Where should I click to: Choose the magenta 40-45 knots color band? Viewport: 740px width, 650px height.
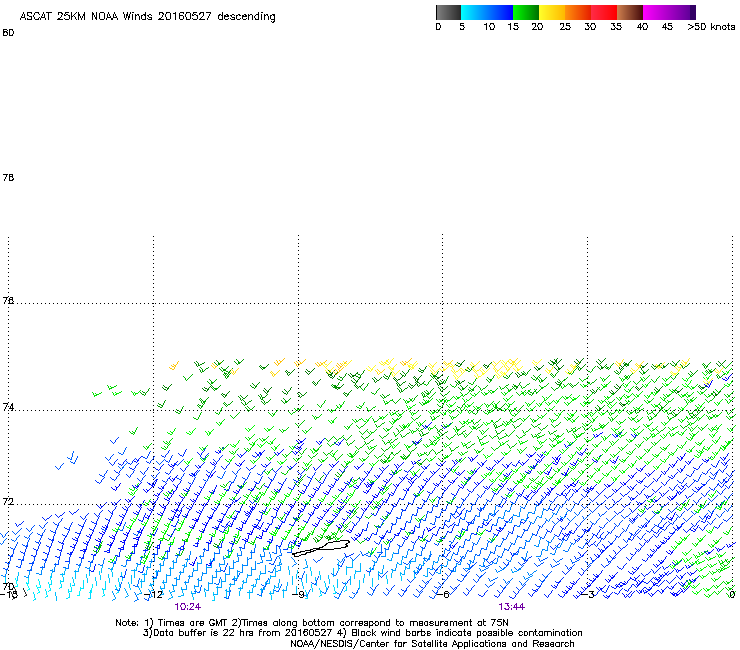click(656, 12)
